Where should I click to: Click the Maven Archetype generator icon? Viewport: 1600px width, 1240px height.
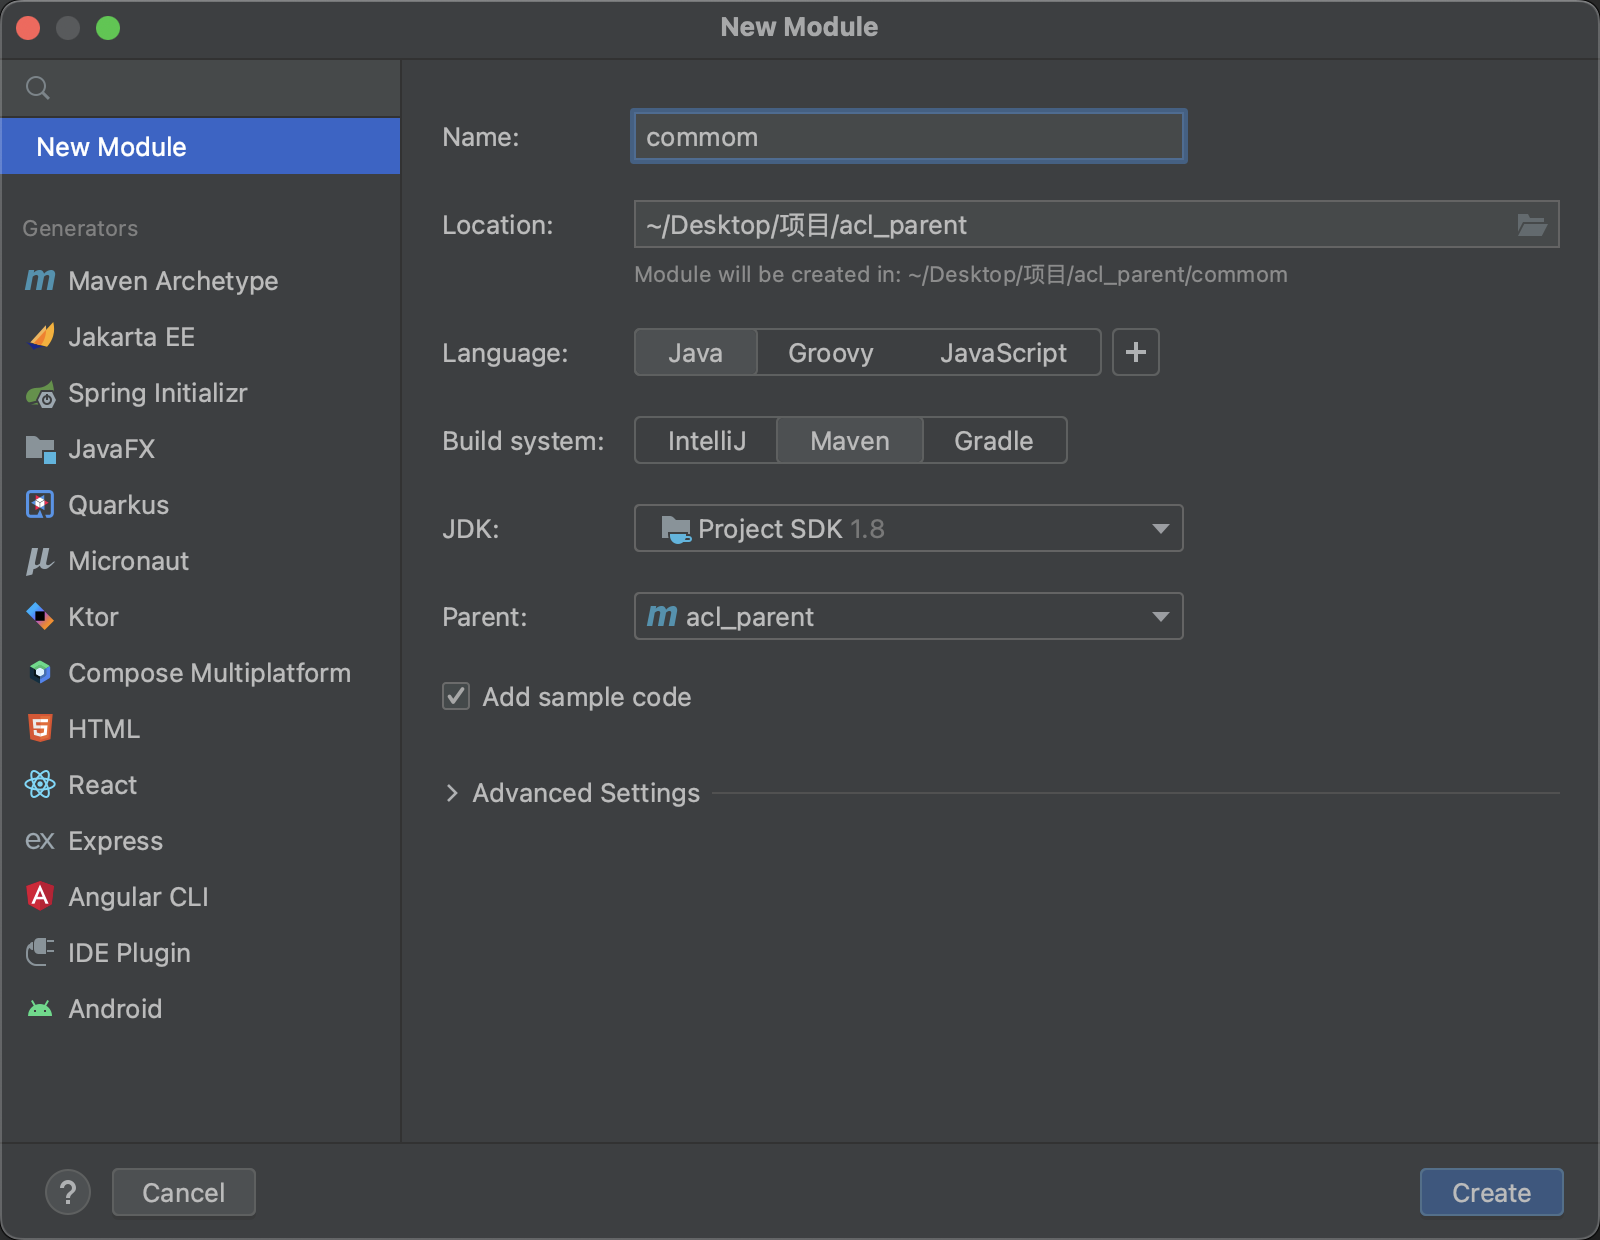point(40,281)
